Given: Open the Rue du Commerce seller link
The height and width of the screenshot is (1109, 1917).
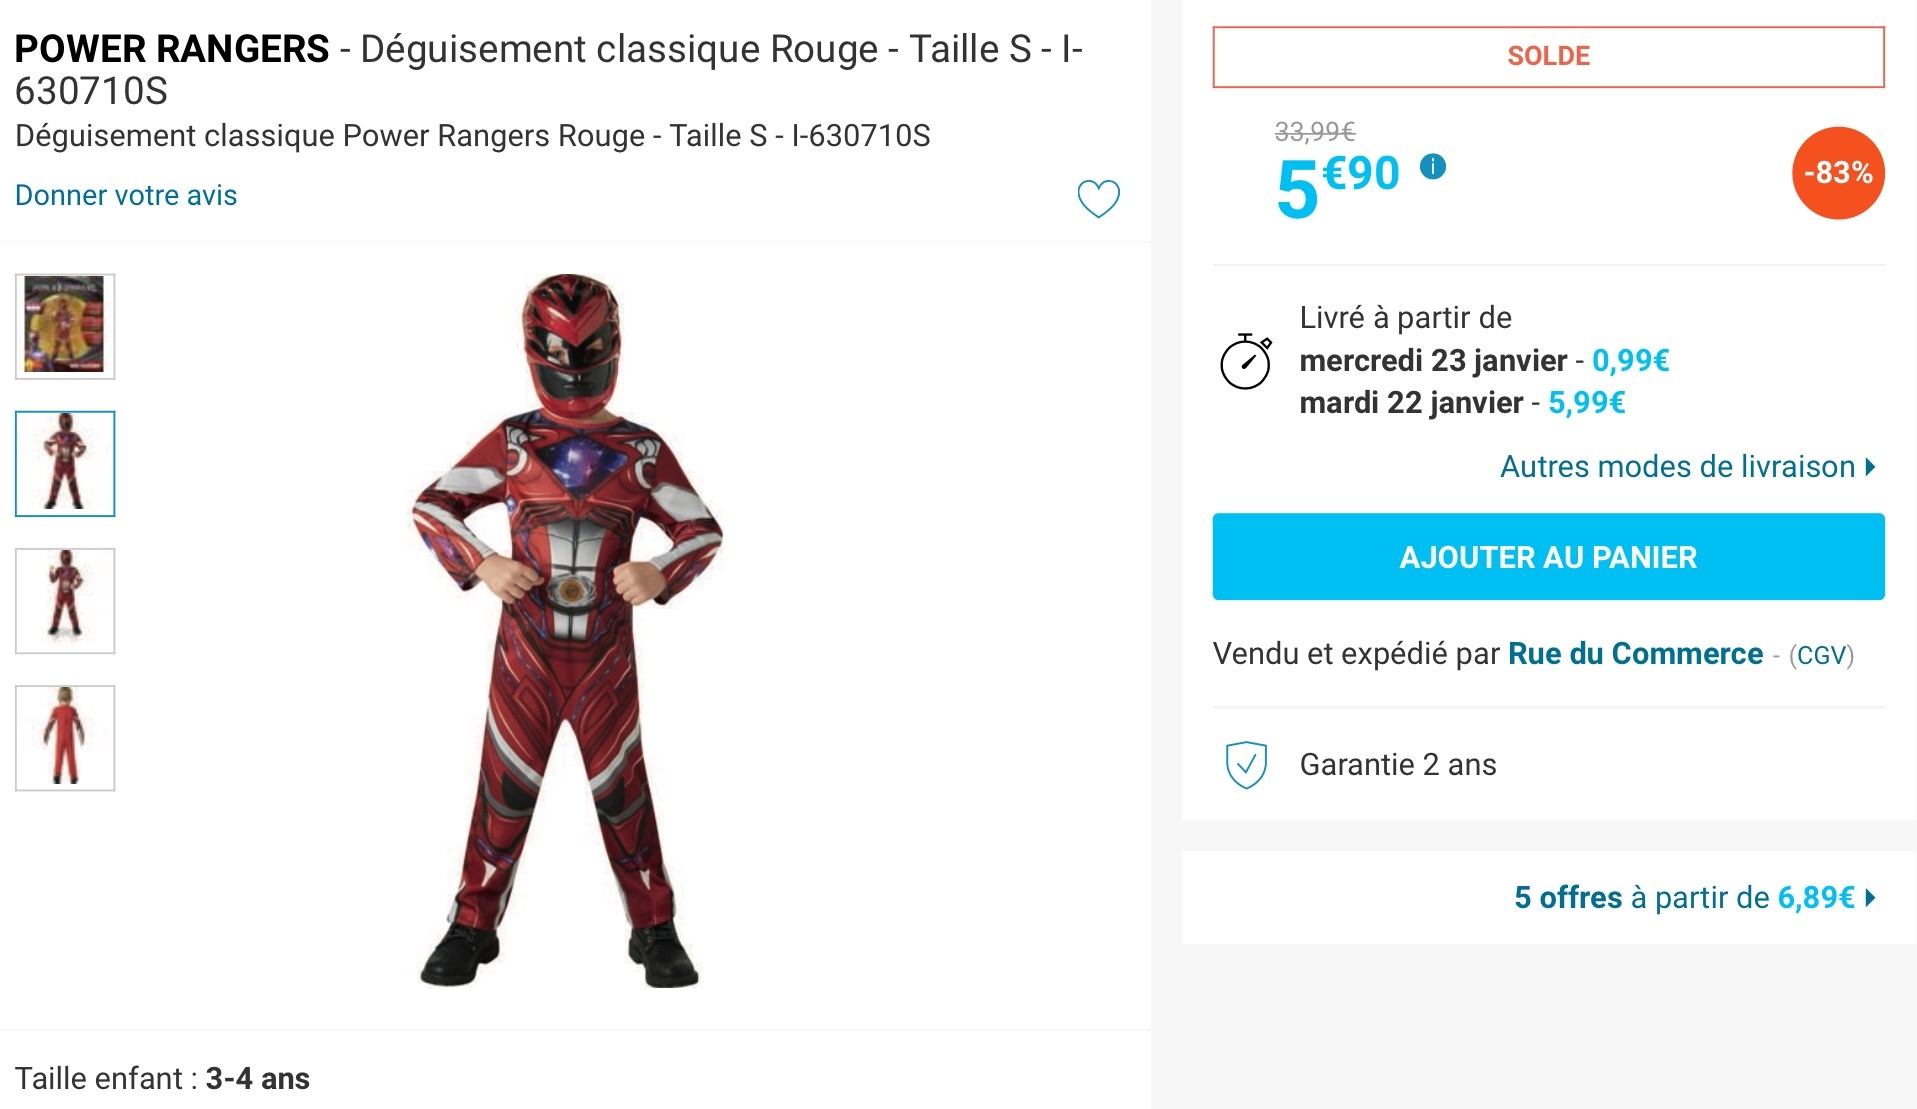Looking at the screenshot, I should (1635, 654).
